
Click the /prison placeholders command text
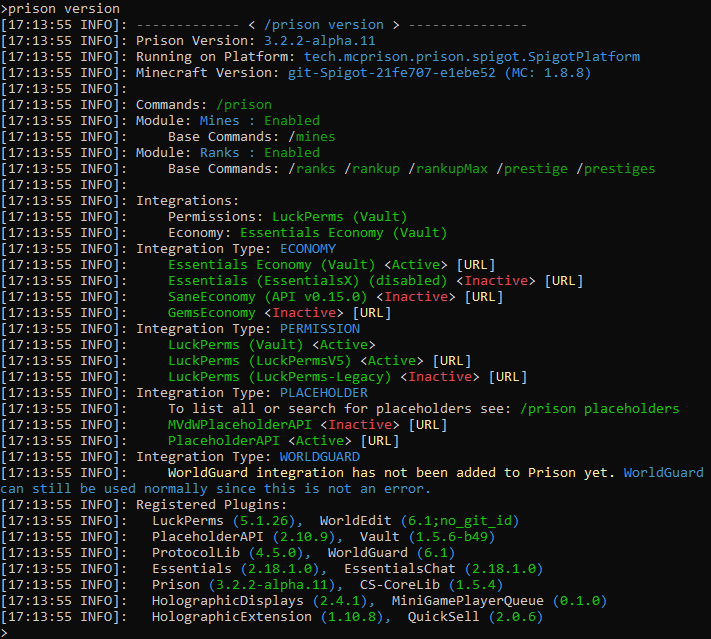tap(599, 409)
